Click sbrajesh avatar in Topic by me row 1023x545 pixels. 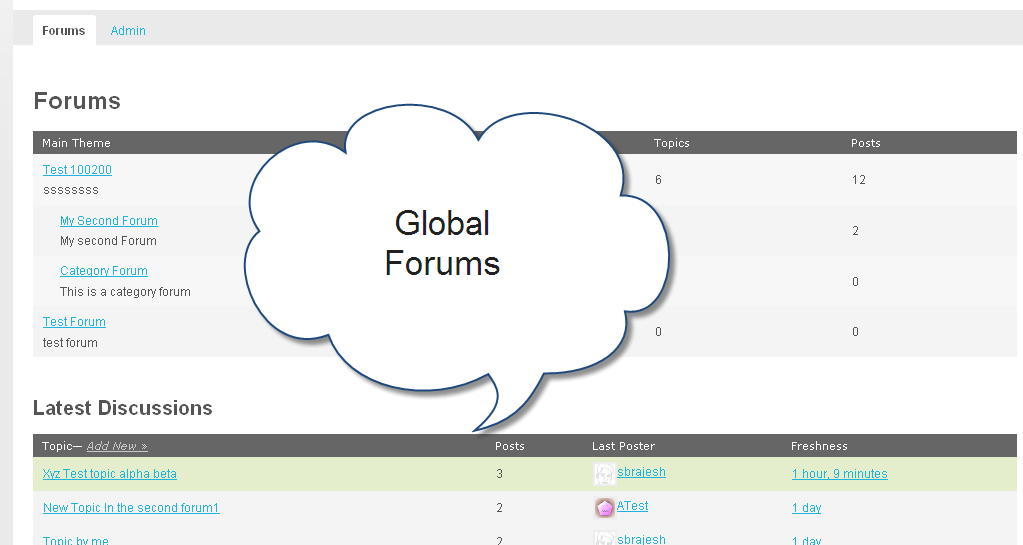pyautogui.click(x=605, y=539)
